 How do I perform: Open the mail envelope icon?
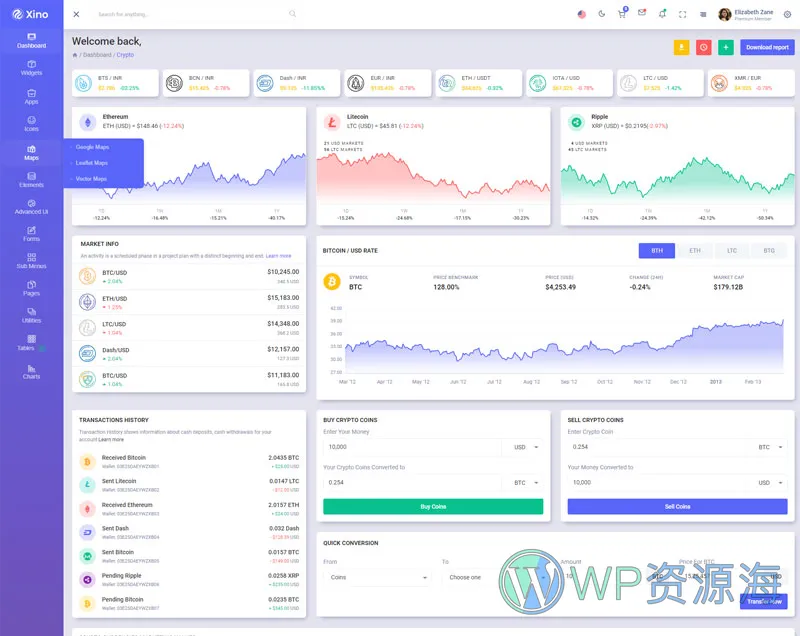(642, 14)
